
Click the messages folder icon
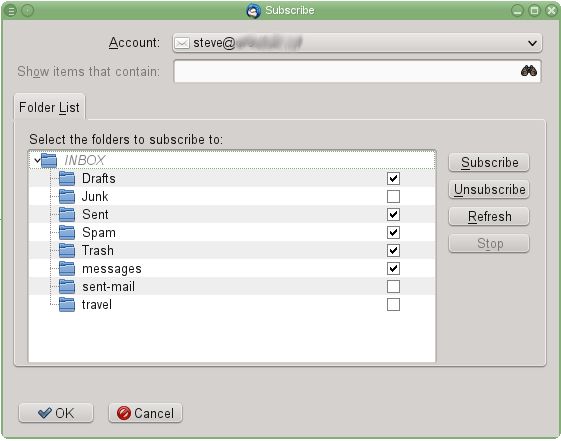pos(67,268)
